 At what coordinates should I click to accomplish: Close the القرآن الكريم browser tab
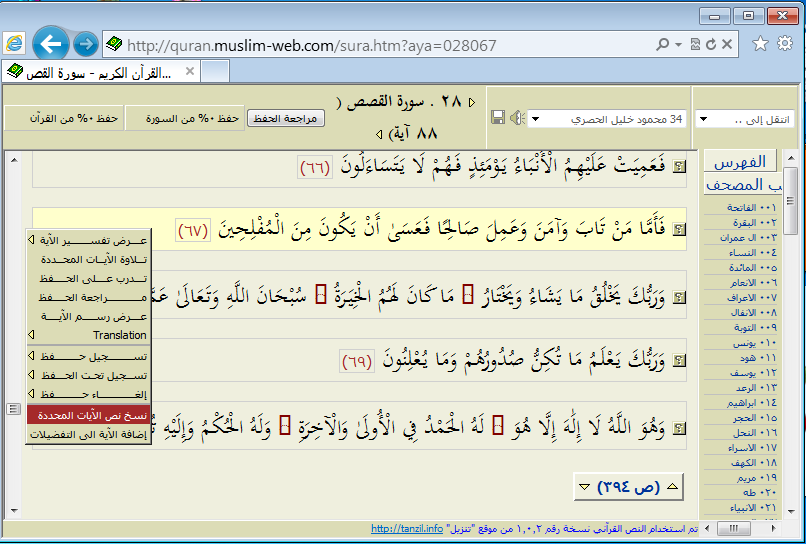click(190, 71)
